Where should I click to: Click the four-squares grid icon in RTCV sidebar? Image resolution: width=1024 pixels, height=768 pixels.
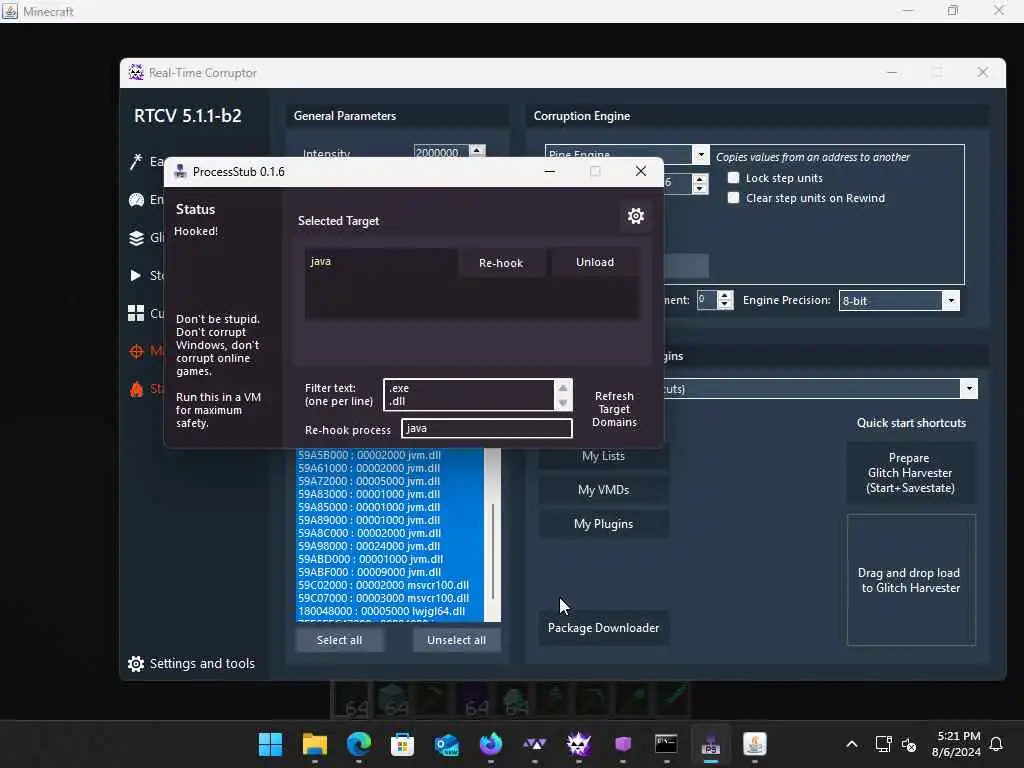tap(136, 313)
